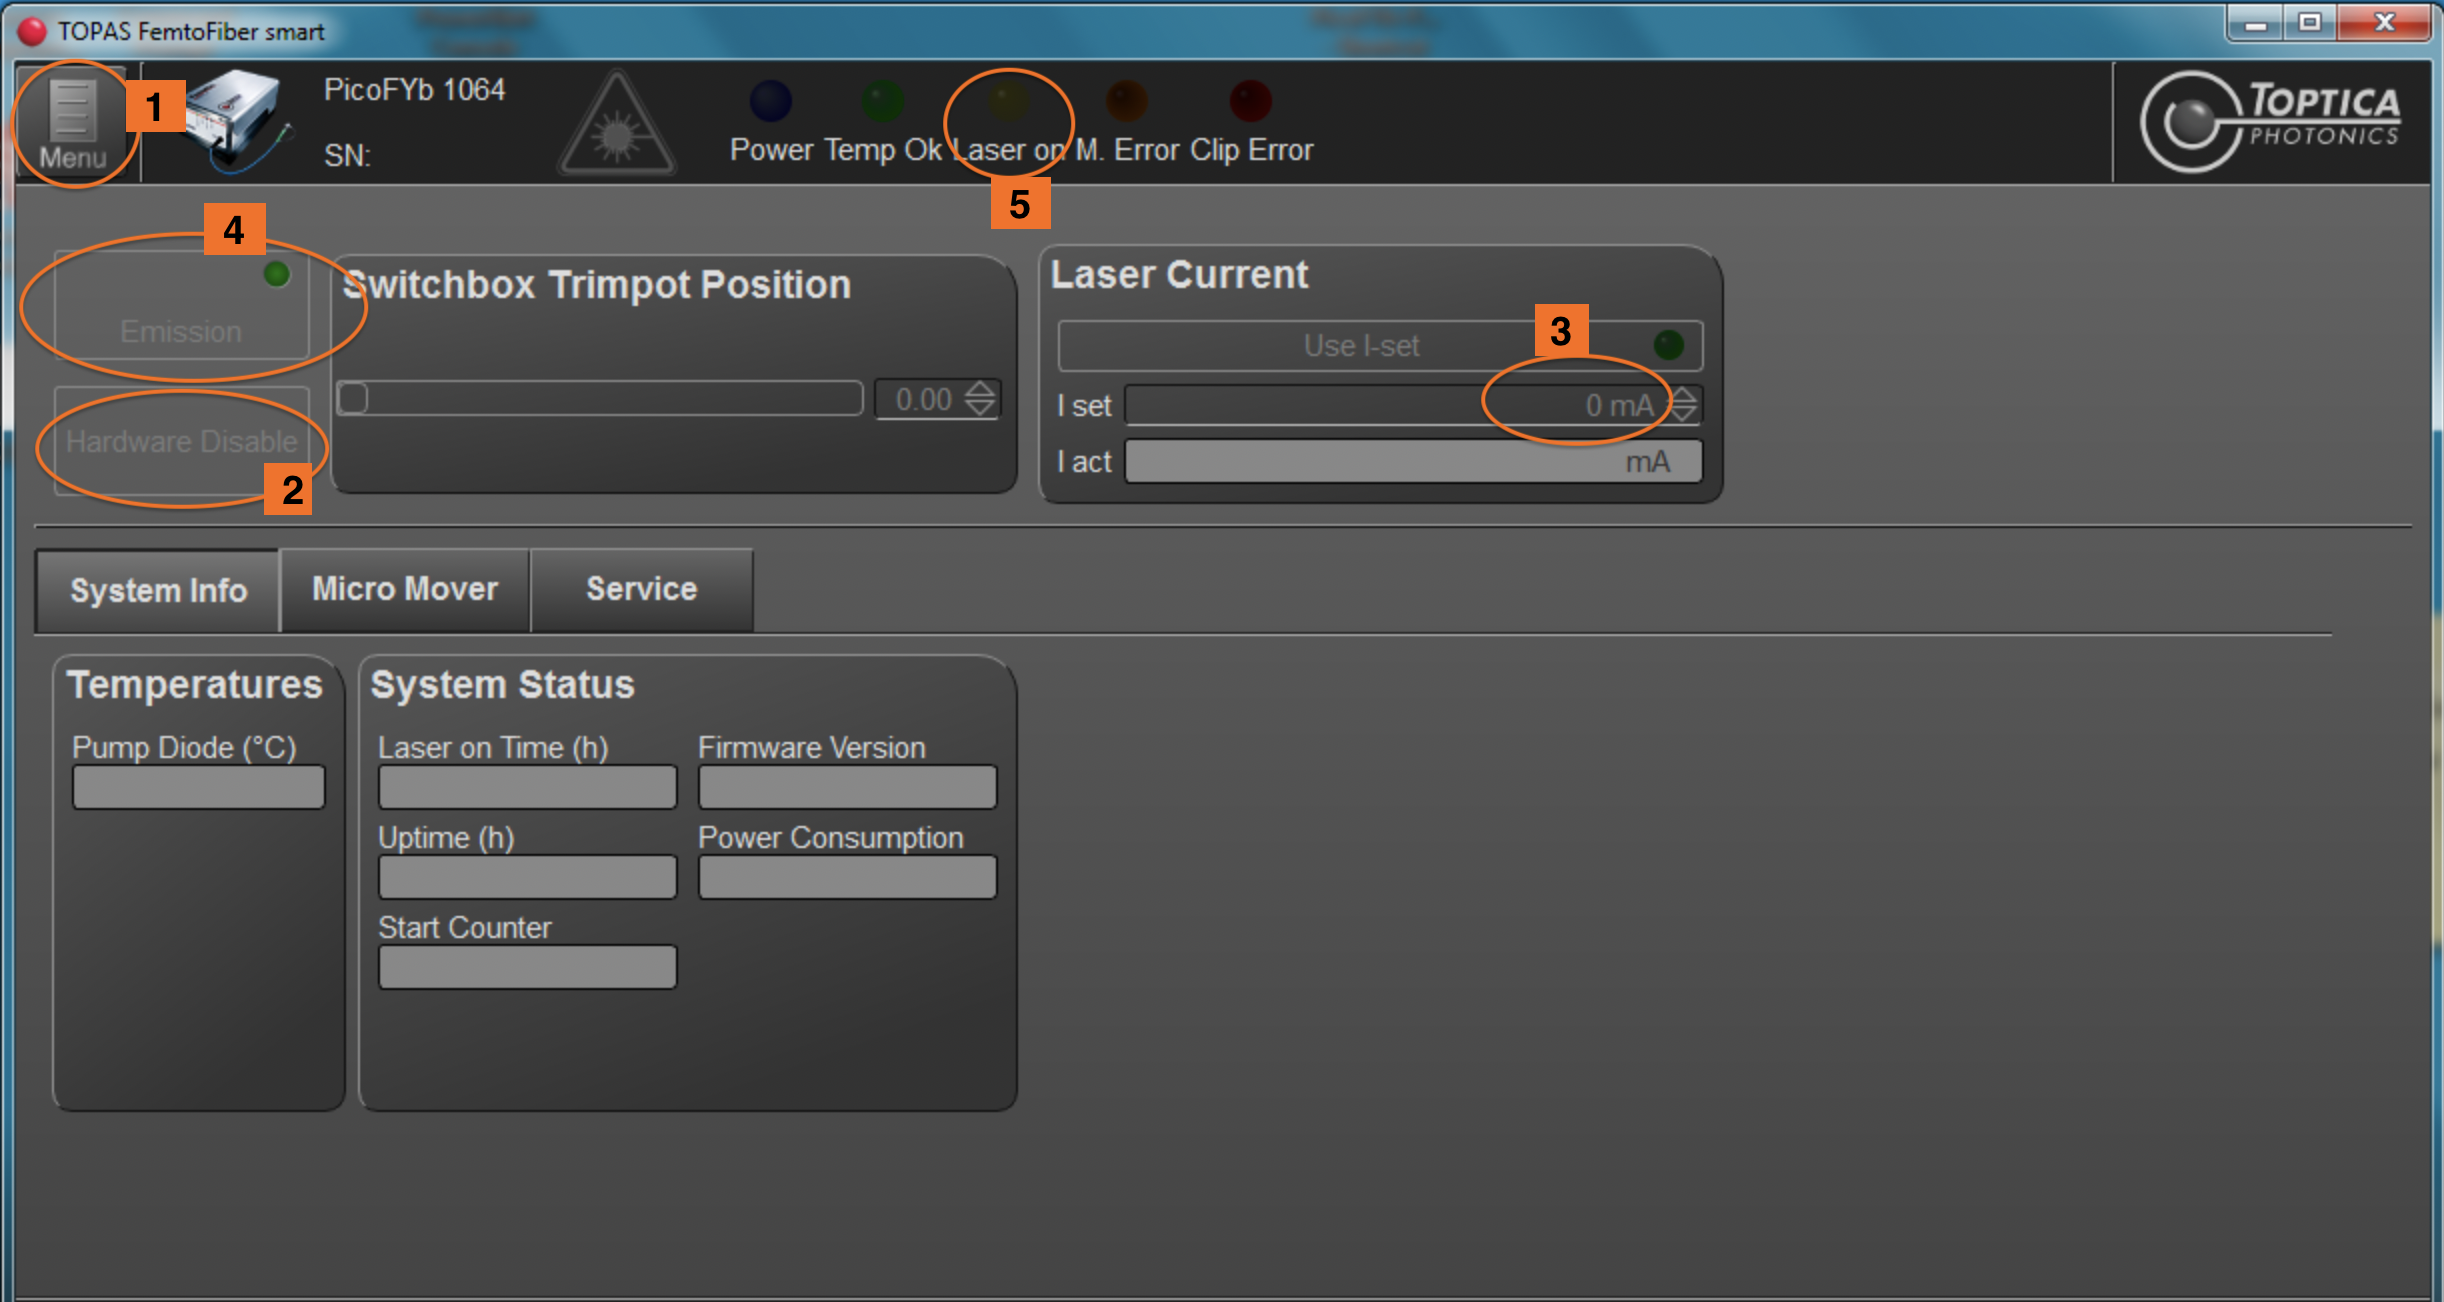The width and height of the screenshot is (2444, 1302).
Task: Toggle the Emission button
Action: point(181,305)
